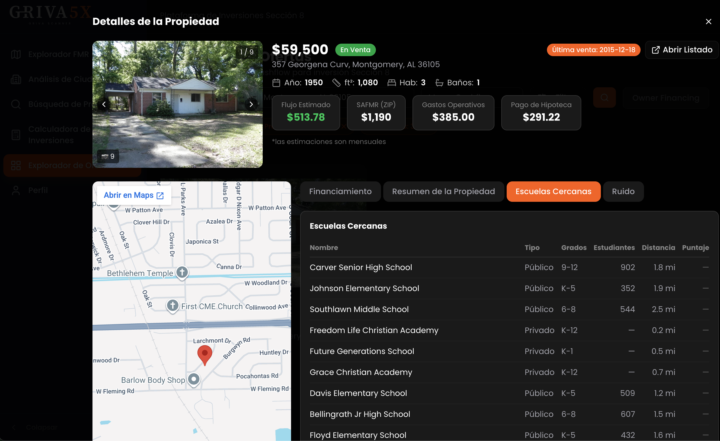Open Abrir en Maps link
Screen dimensions: 720x441
pos(133,195)
